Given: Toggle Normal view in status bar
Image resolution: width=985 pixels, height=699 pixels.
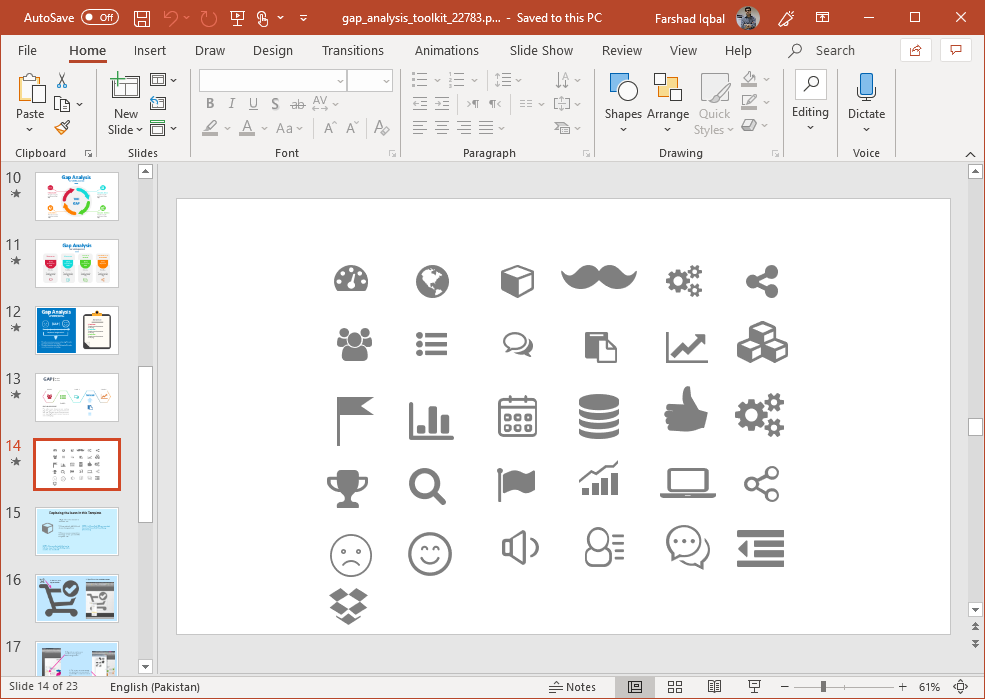Looking at the screenshot, I should coord(635,687).
